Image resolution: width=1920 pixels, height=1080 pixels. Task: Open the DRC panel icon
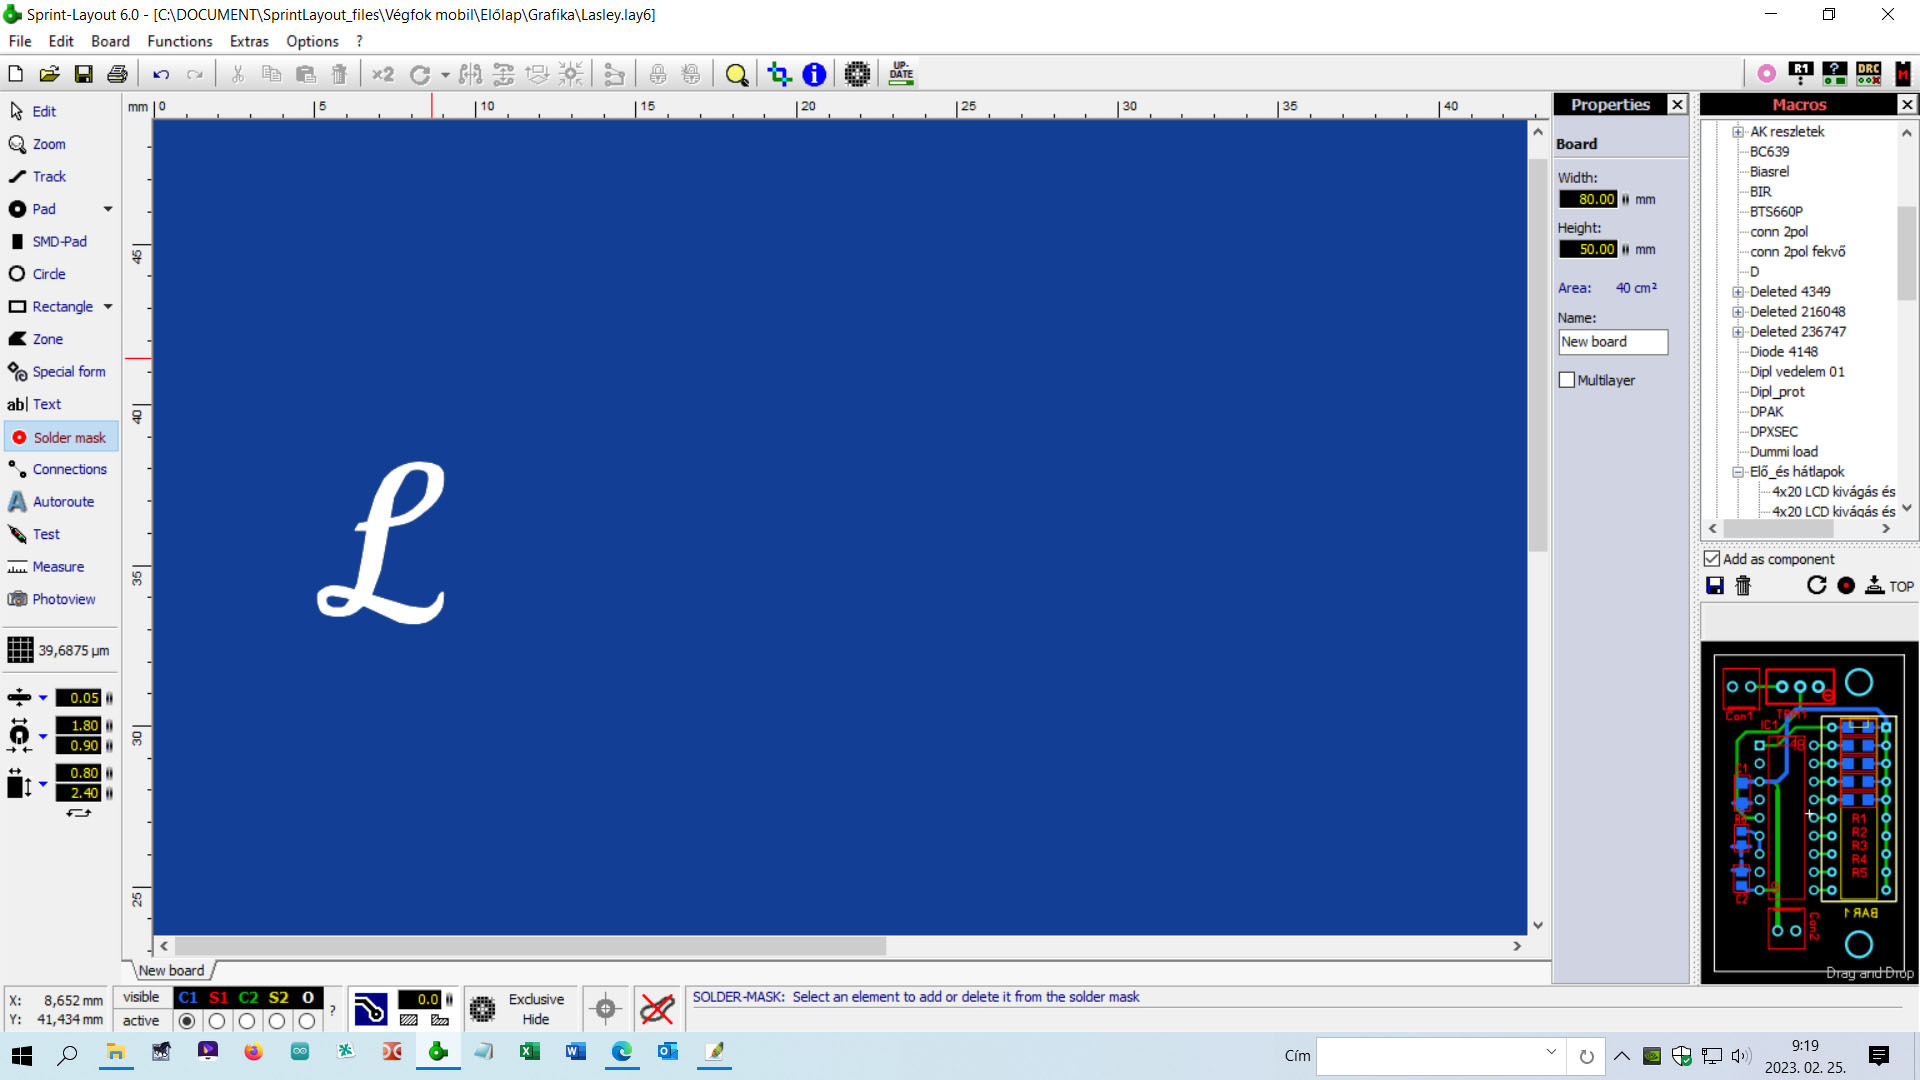tap(1868, 74)
